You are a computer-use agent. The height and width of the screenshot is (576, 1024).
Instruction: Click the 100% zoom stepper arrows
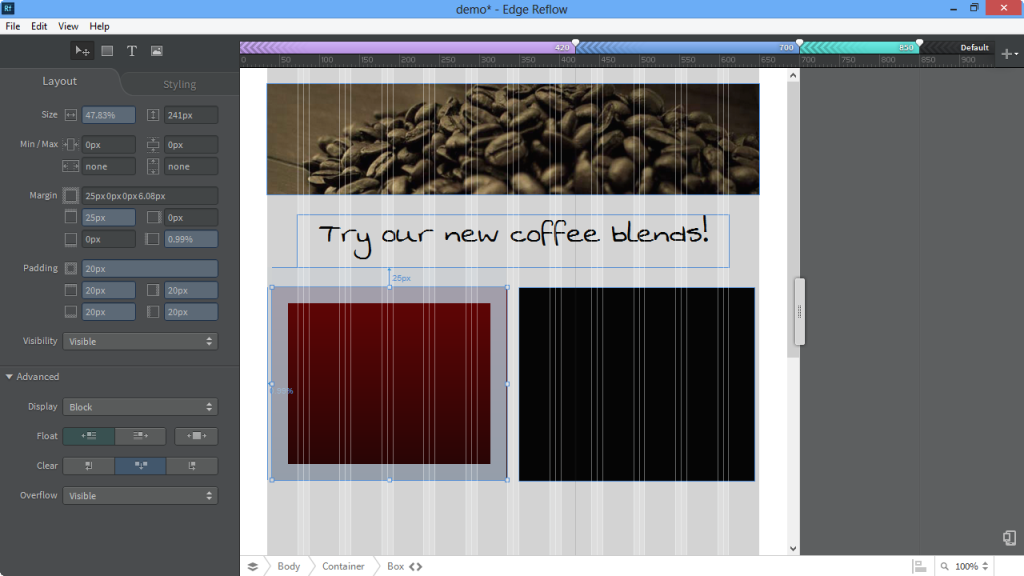985,566
